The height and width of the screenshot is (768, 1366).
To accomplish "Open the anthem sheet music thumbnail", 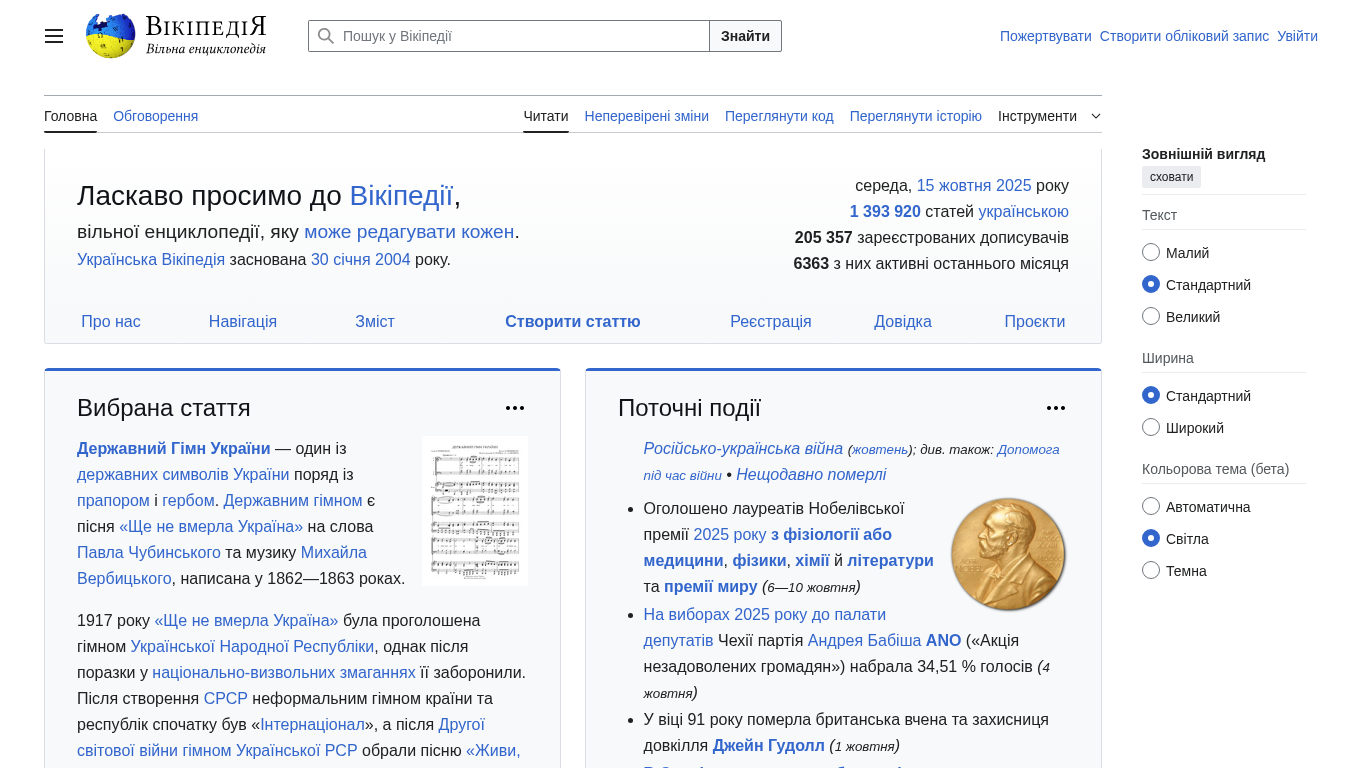I will [x=475, y=511].
